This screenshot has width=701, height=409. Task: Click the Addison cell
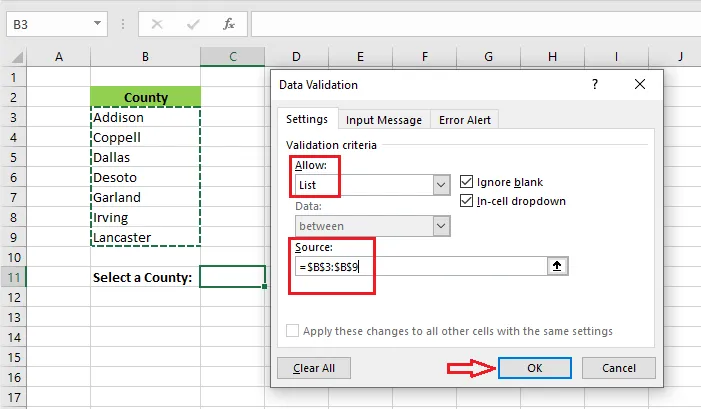(145, 118)
